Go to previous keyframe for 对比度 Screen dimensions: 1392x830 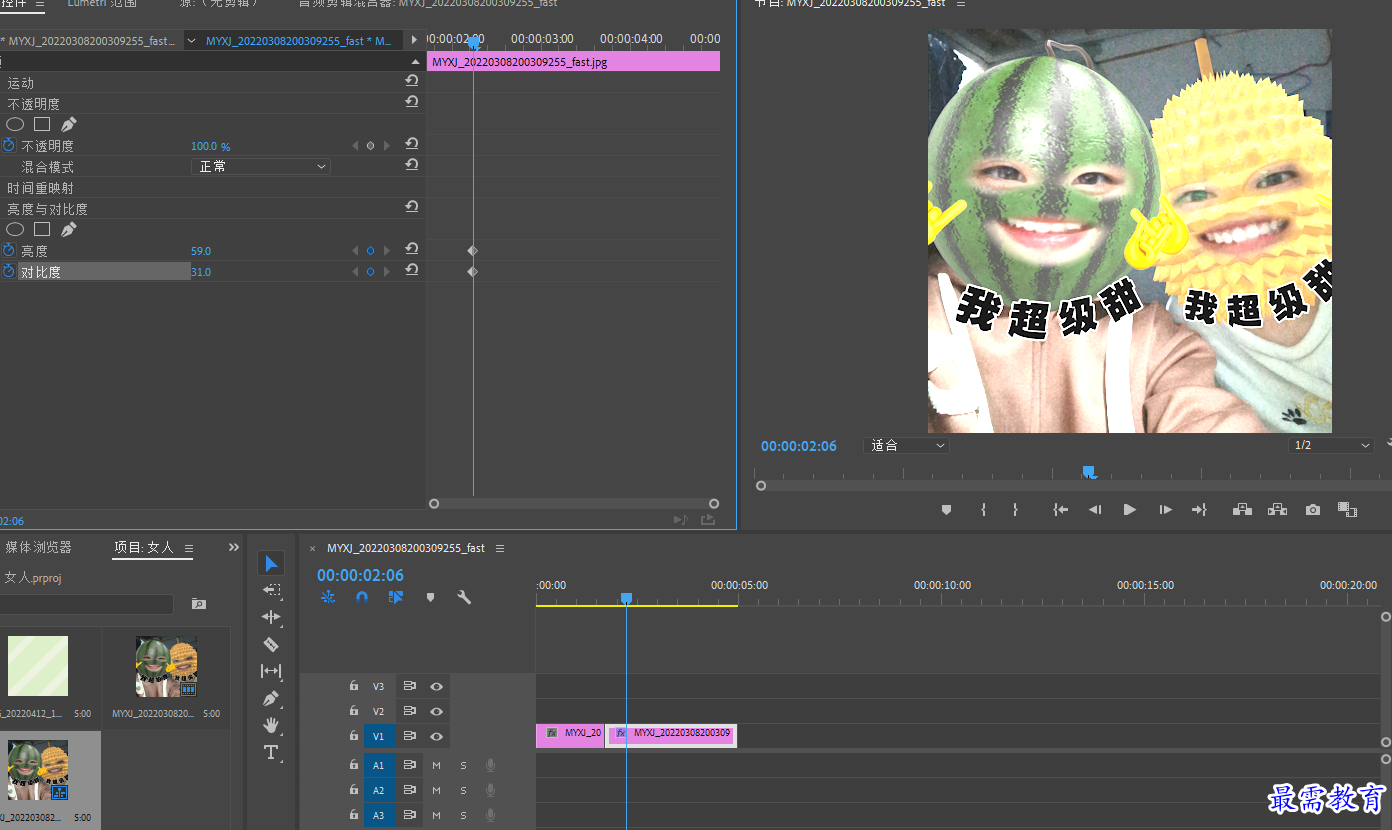(354, 272)
